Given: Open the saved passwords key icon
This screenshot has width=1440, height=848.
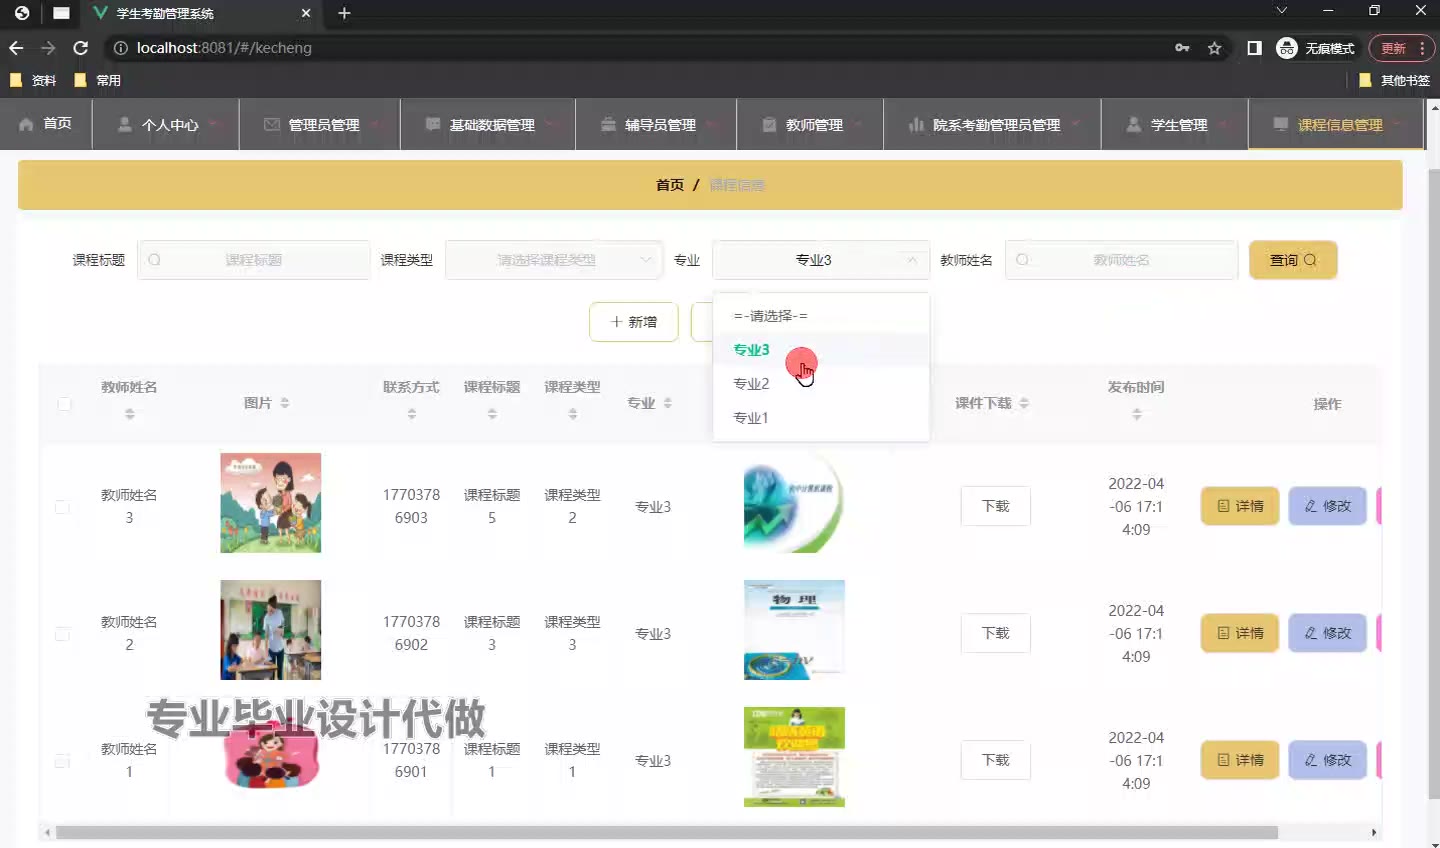Looking at the screenshot, I should pyautogui.click(x=1182, y=48).
